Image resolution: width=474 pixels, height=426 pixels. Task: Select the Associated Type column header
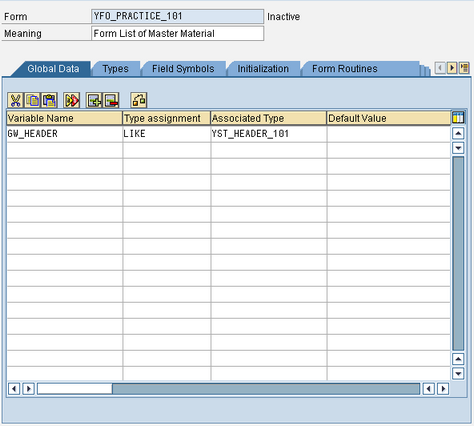(x=269, y=118)
